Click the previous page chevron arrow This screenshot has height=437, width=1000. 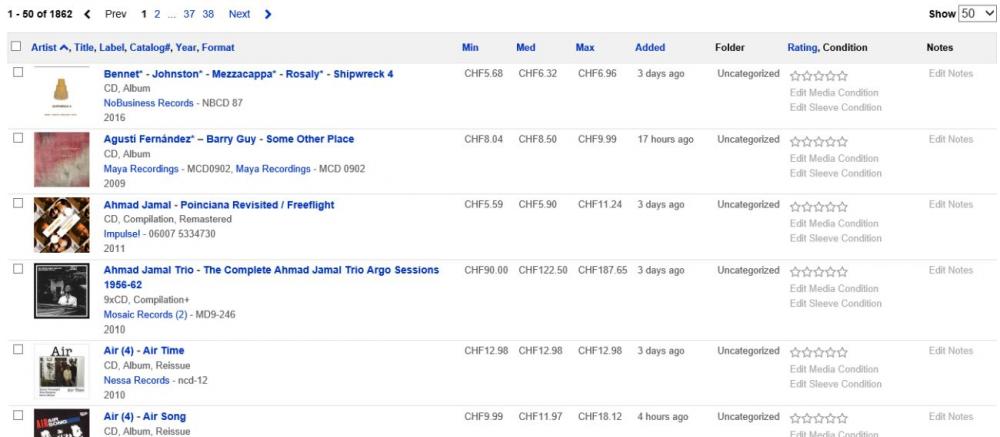click(x=87, y=14)
